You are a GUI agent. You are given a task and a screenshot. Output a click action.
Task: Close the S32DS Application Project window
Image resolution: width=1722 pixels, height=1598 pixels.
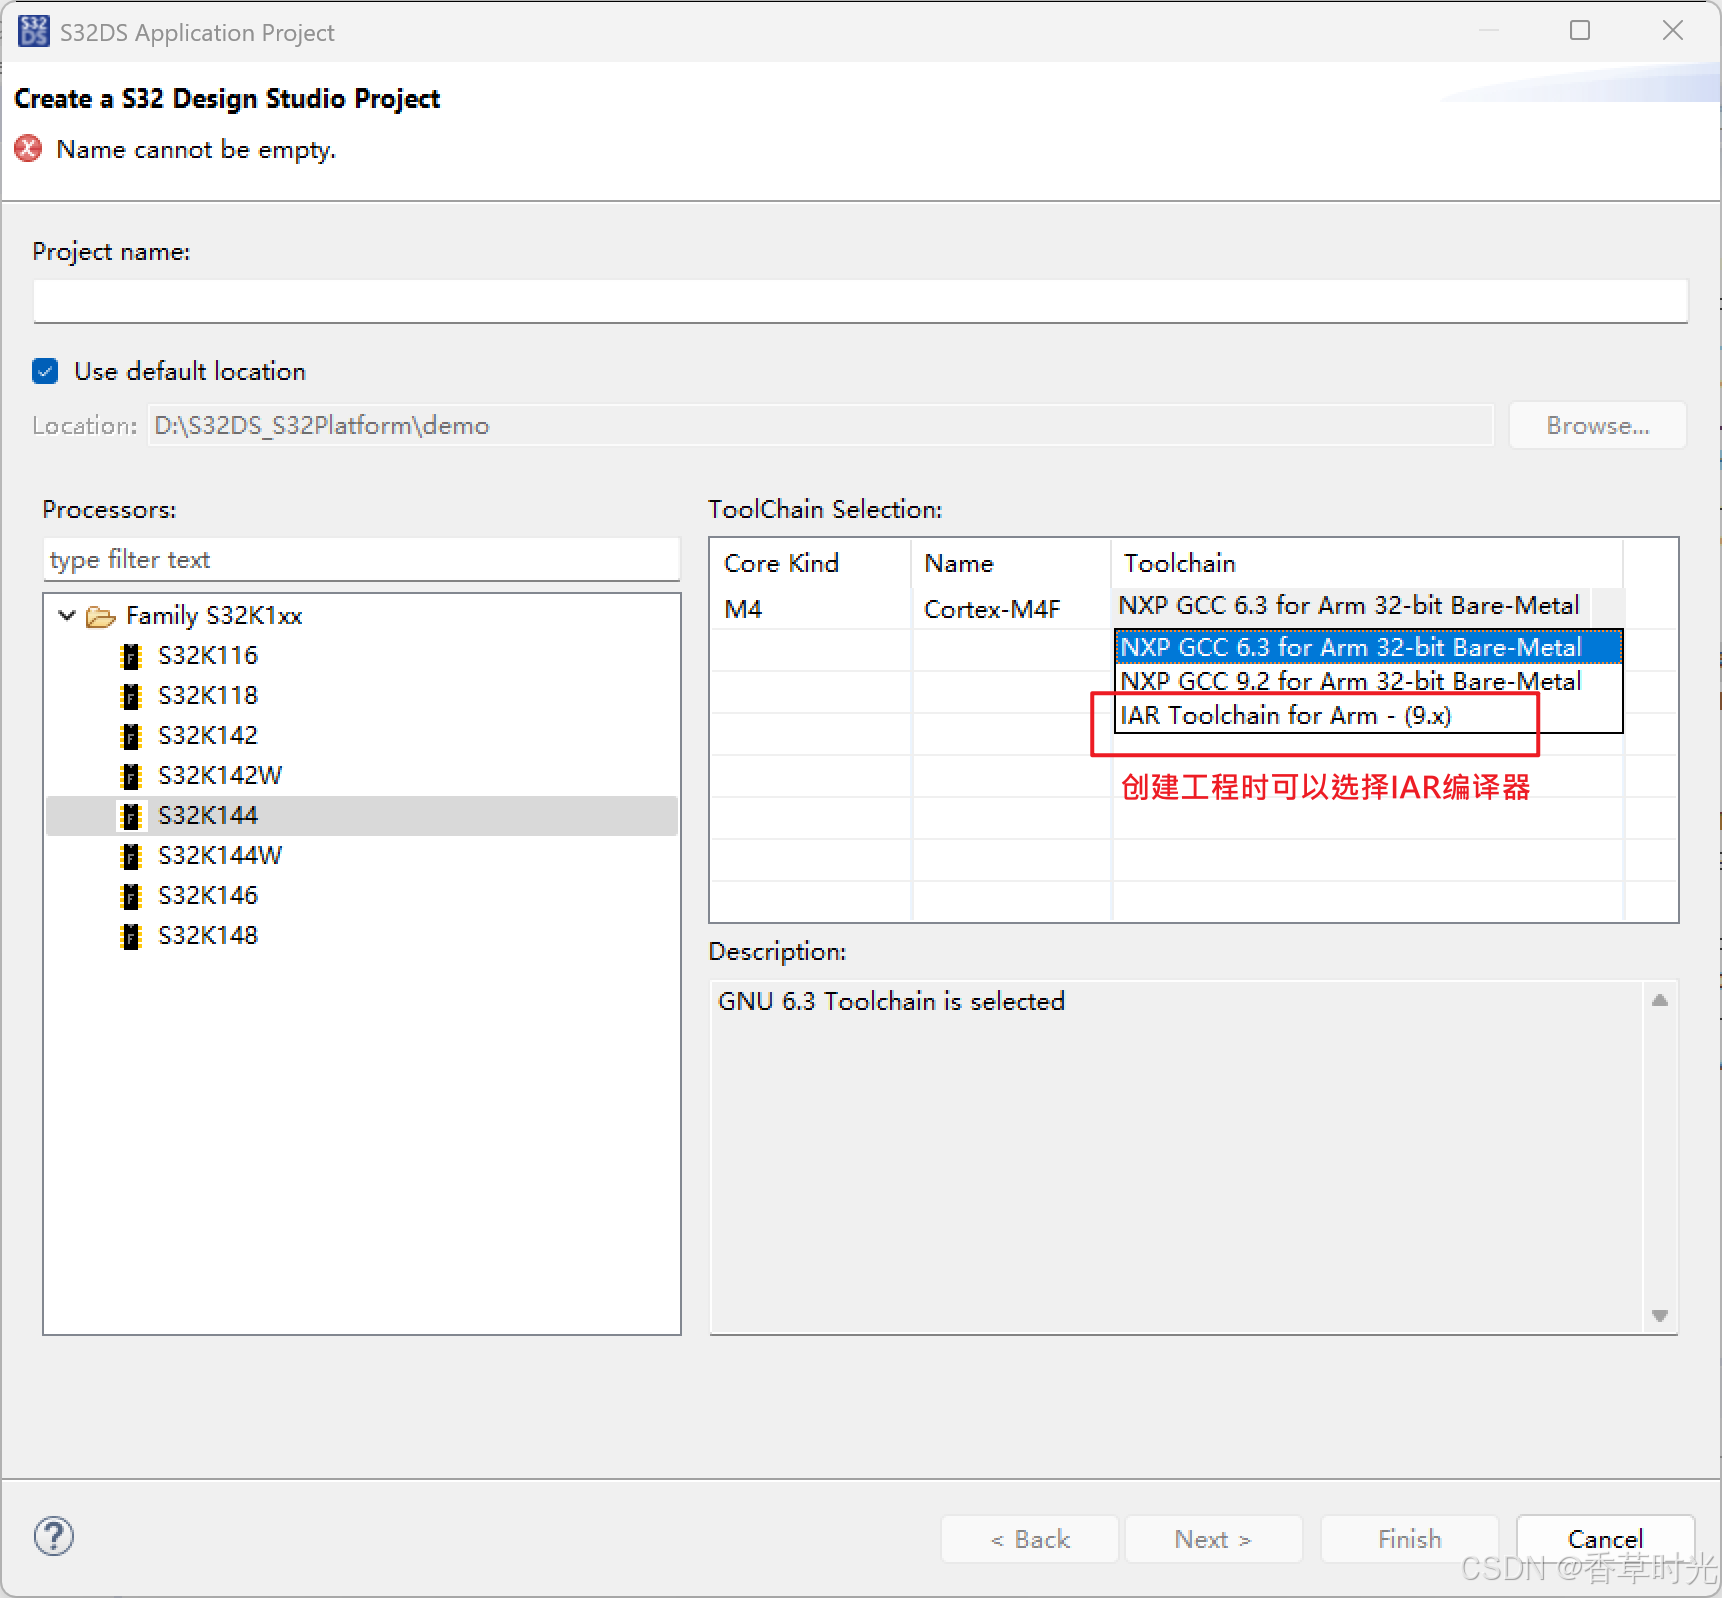1673,31
